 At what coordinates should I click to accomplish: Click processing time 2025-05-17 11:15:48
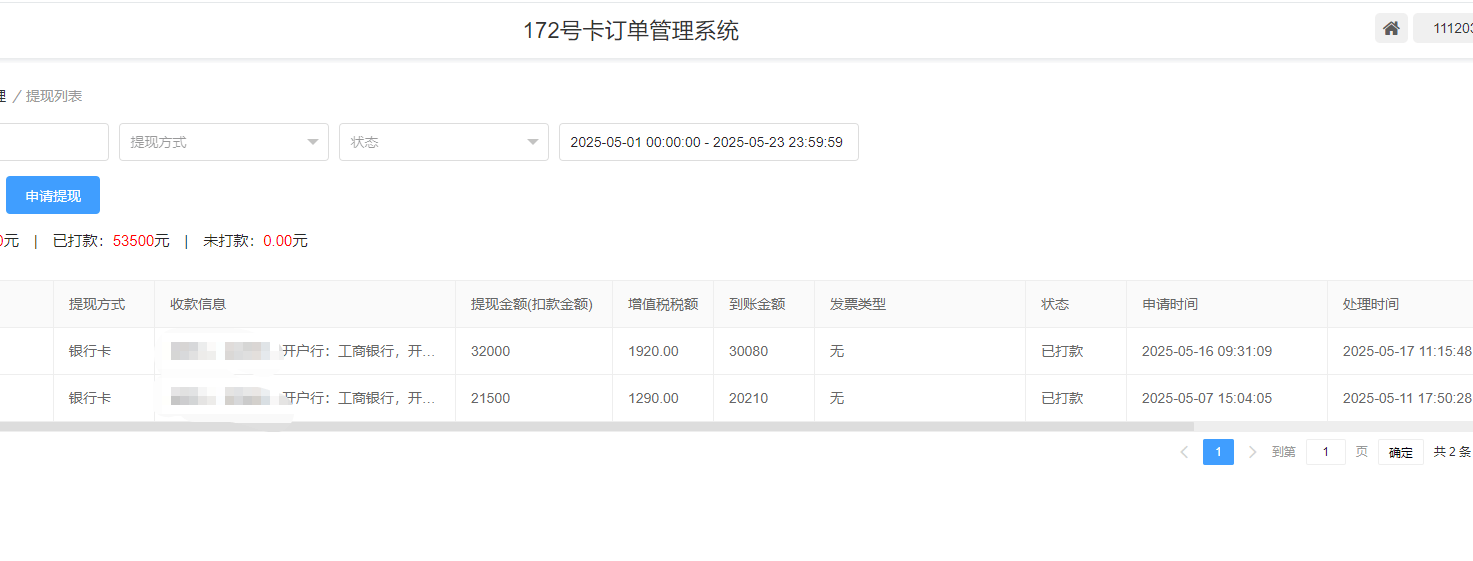coord(1407,351)
